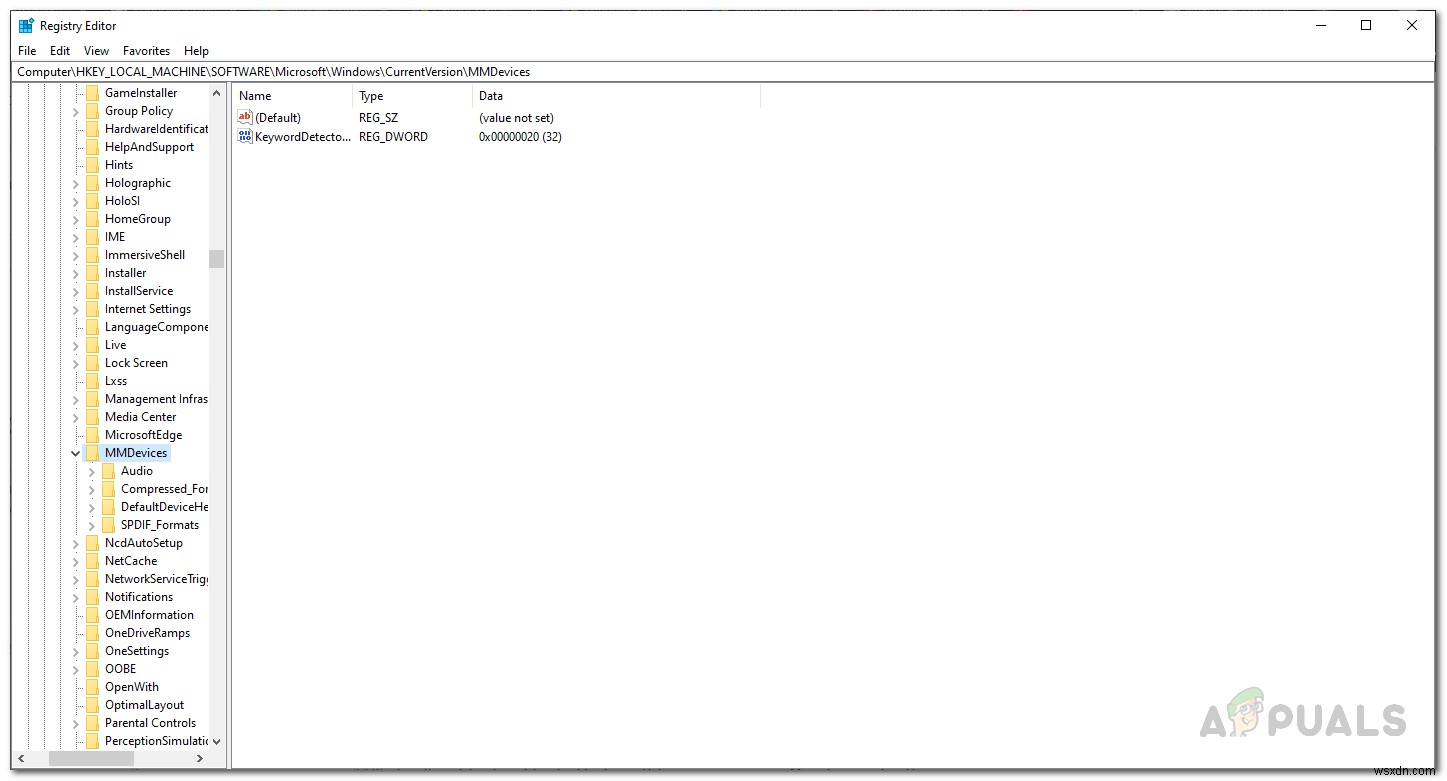This screenshot has width=1447, height=781.
Task: Open the View menu
Action: (x=96, y=50)
